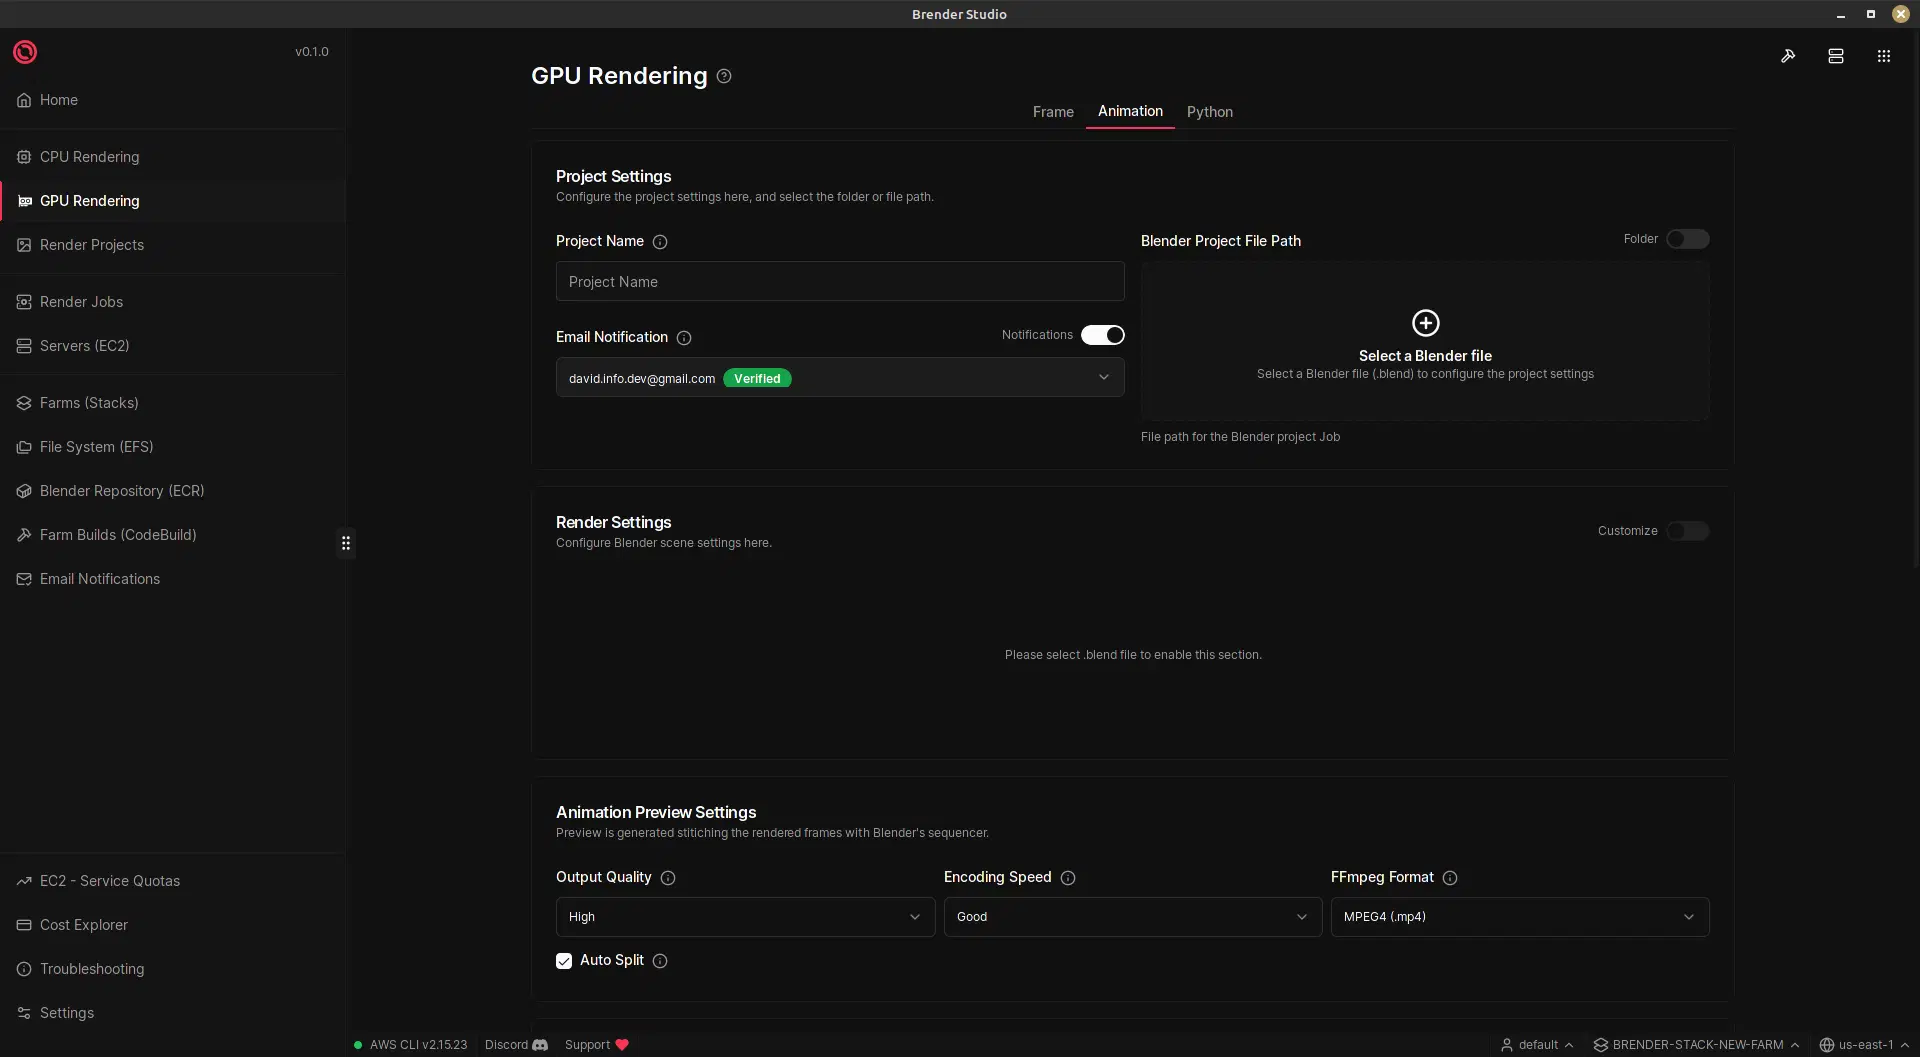Switch to the Python tab
Viewport: 1920px width, 1057px height.
tap(1209, 112)
